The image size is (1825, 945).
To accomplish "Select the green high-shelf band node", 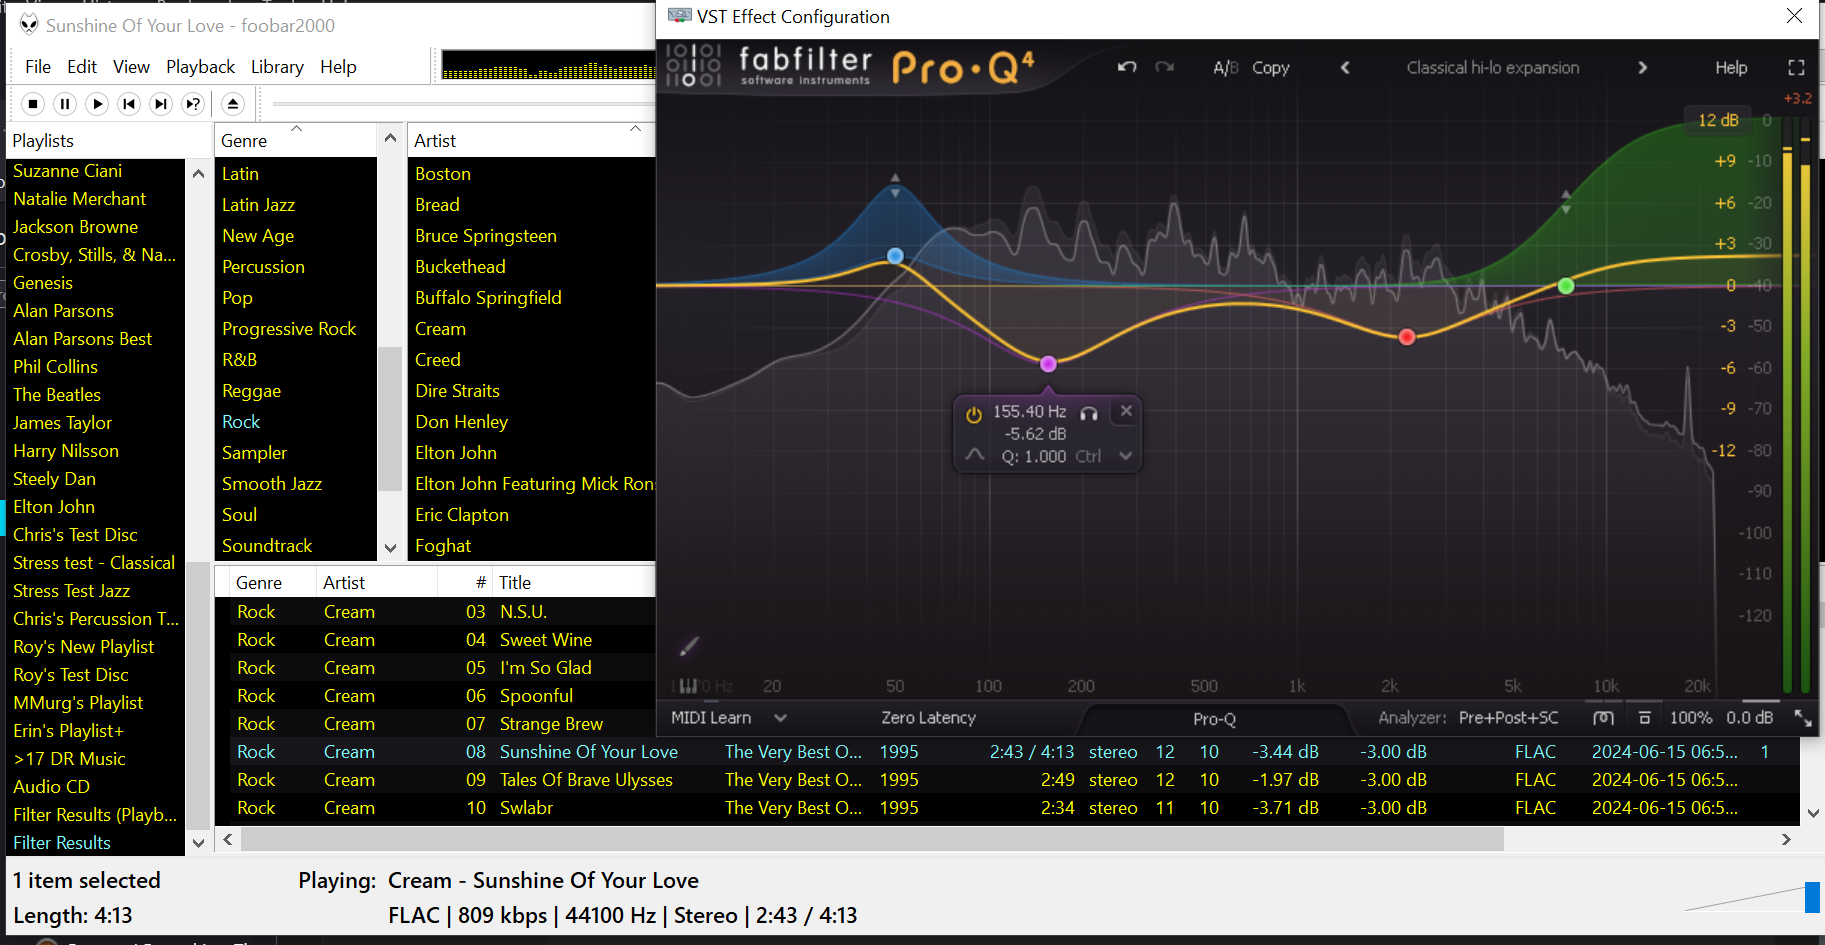I will 1566,286.
